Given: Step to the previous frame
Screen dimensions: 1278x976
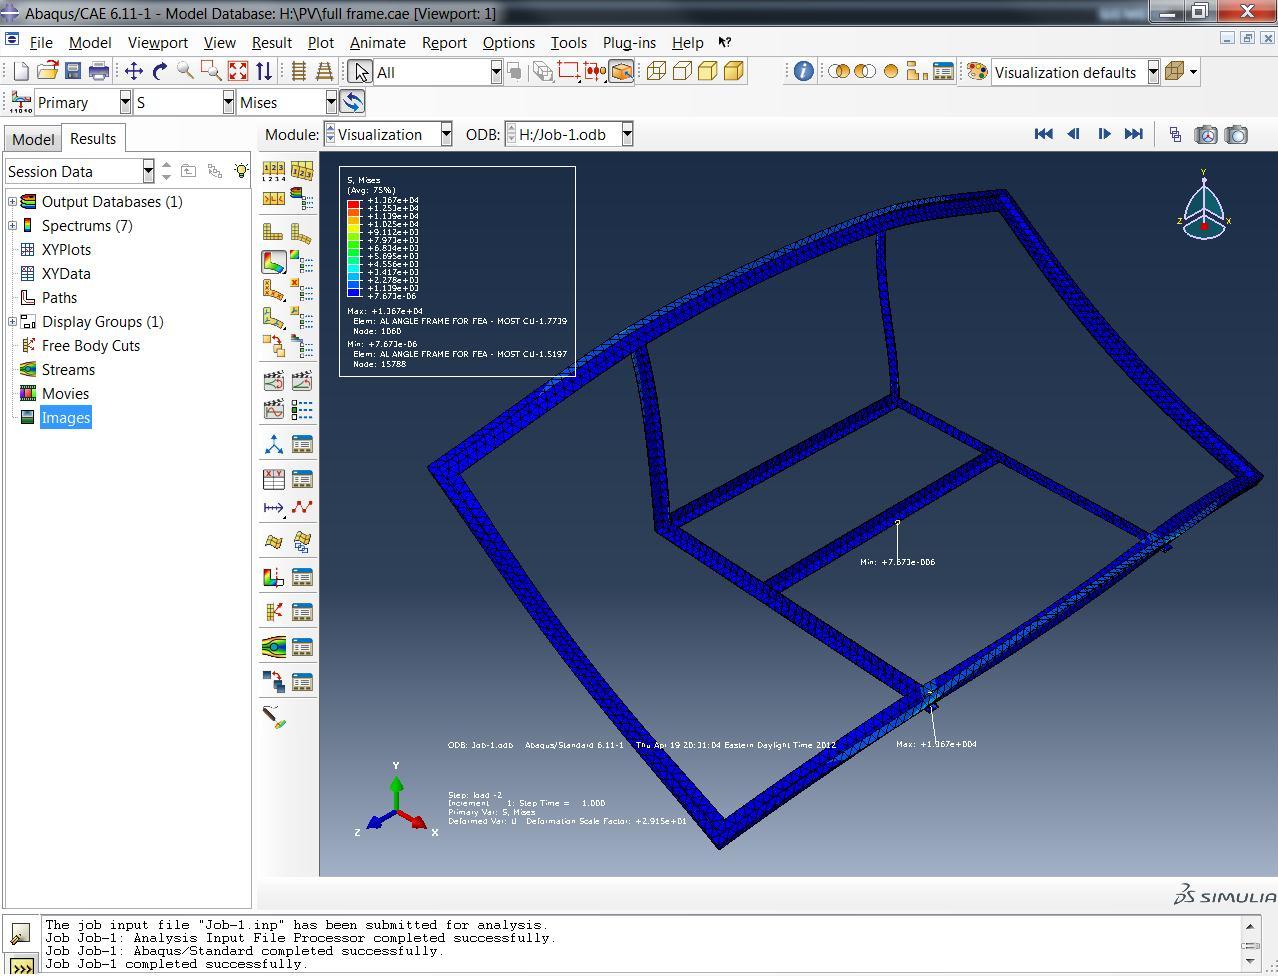Looking at the screenshot, I should pyautogui.click(x=1073, y=134).
